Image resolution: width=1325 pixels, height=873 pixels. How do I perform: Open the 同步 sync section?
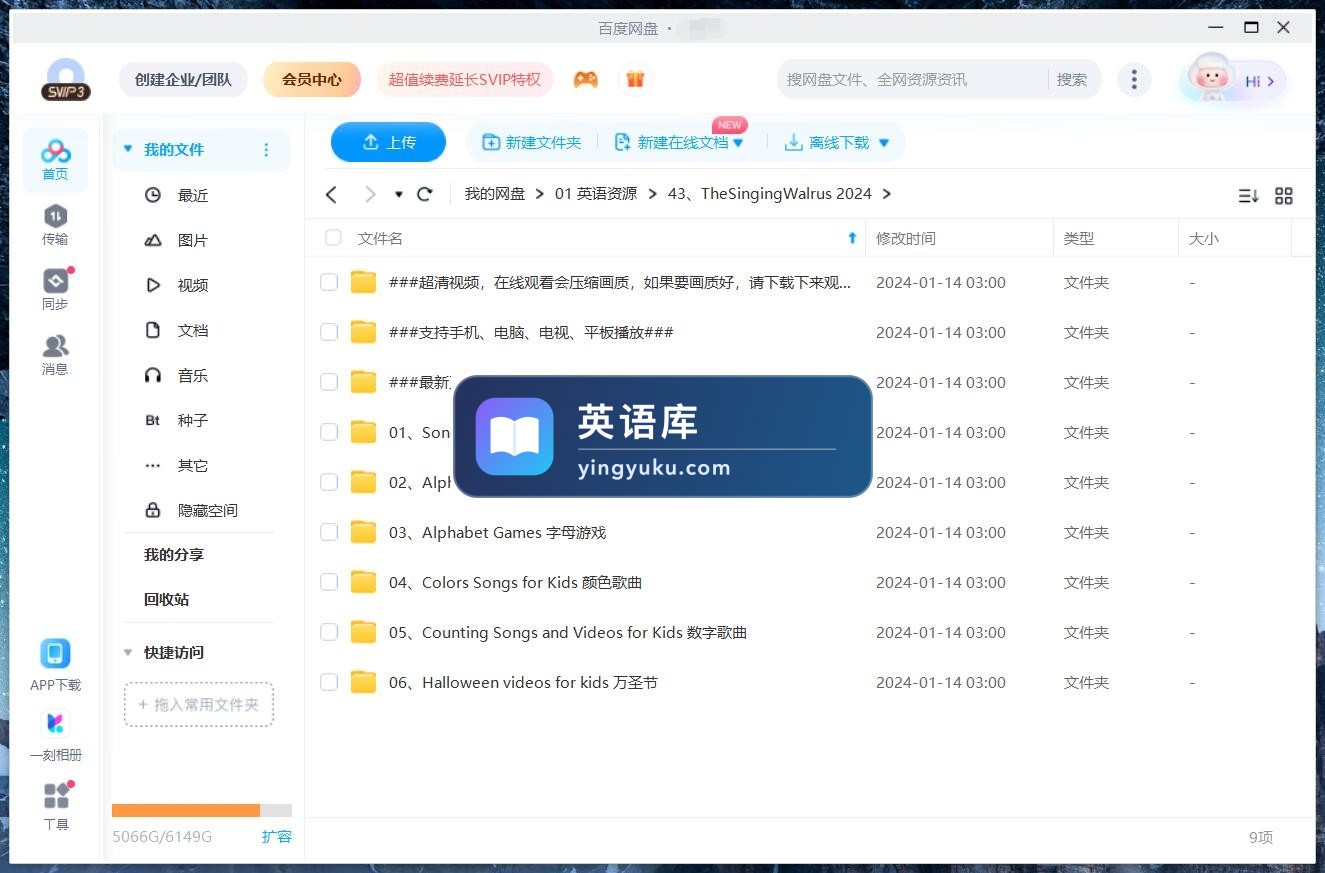(x=55, y=290)
